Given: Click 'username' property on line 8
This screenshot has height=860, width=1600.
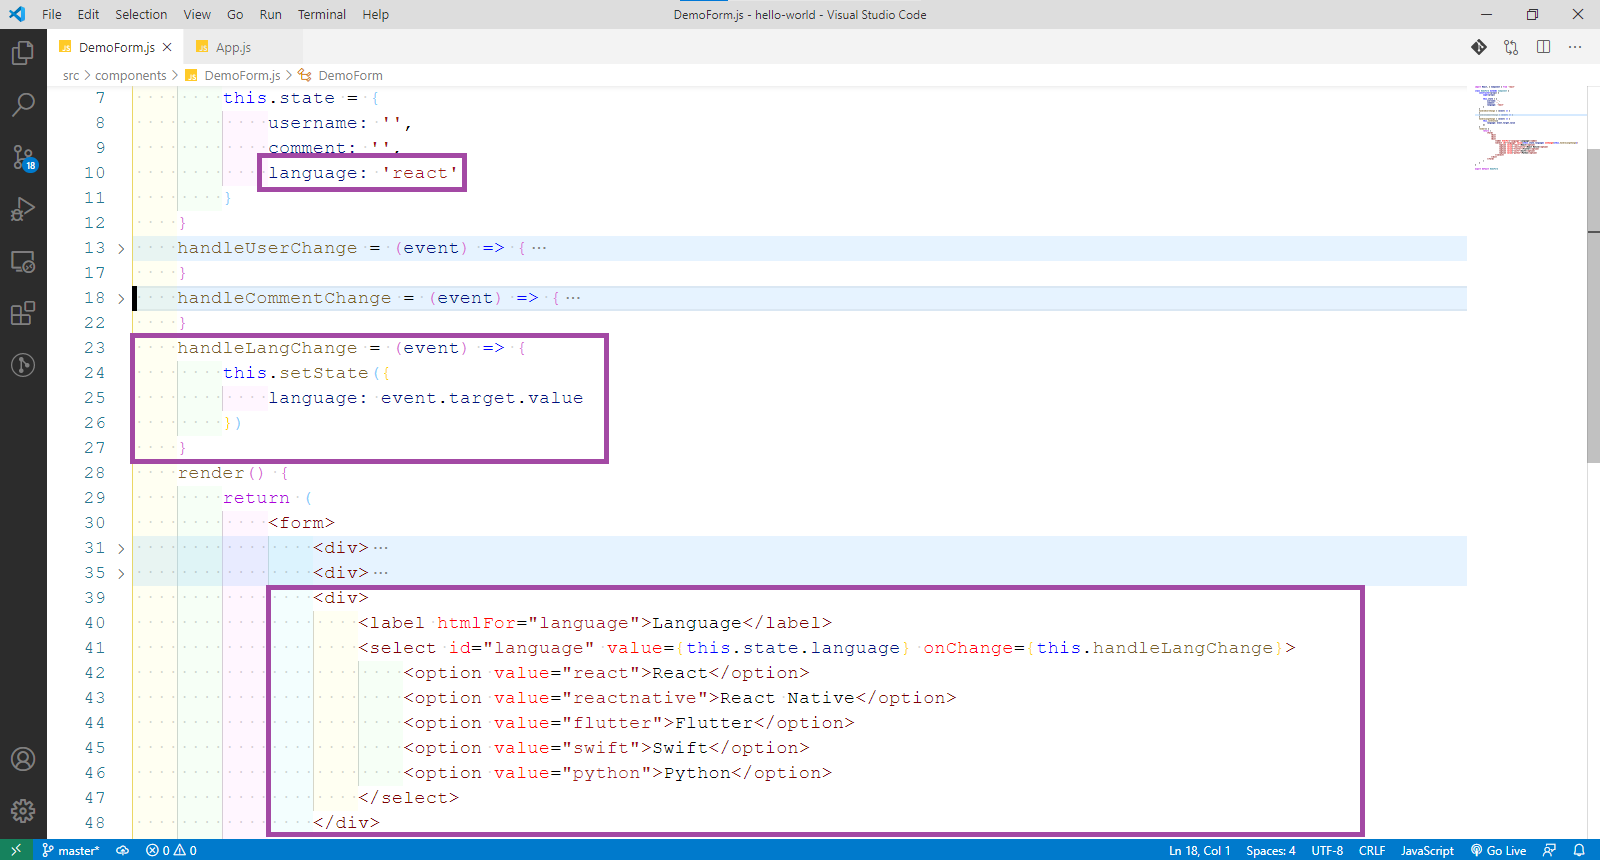Looking at the screenshot, I should coord(312,123).
